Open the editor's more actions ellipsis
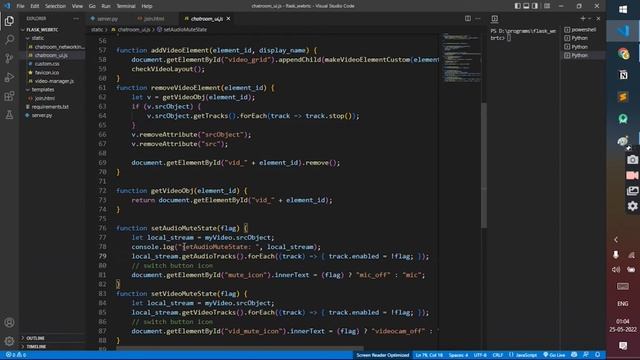 (478, 18)
